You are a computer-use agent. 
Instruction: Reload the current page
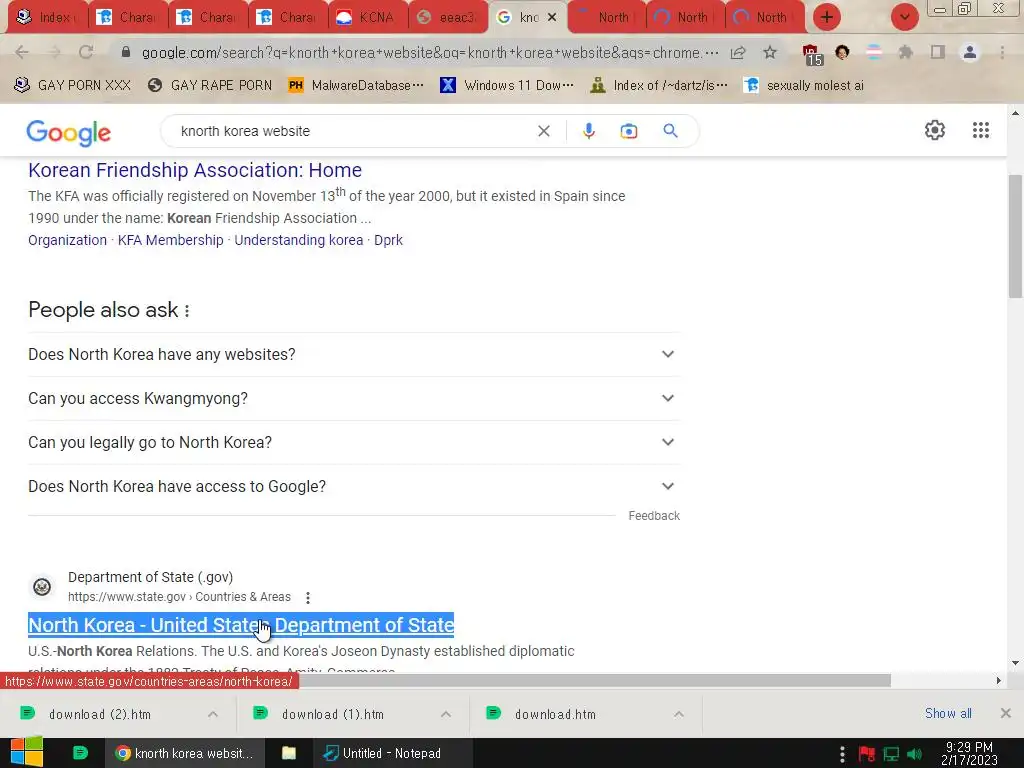(86, 52)
